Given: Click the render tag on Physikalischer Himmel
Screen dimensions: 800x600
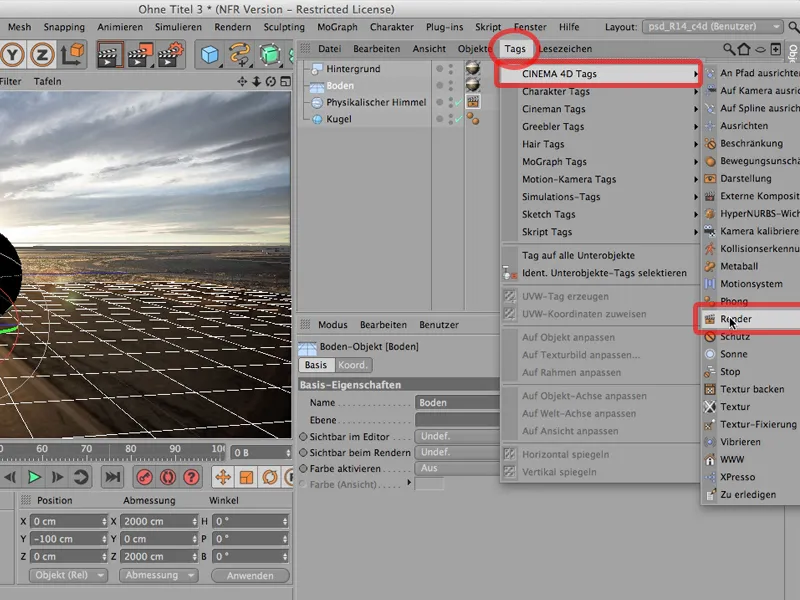Looking at the screenshot, I should point(473,102).
